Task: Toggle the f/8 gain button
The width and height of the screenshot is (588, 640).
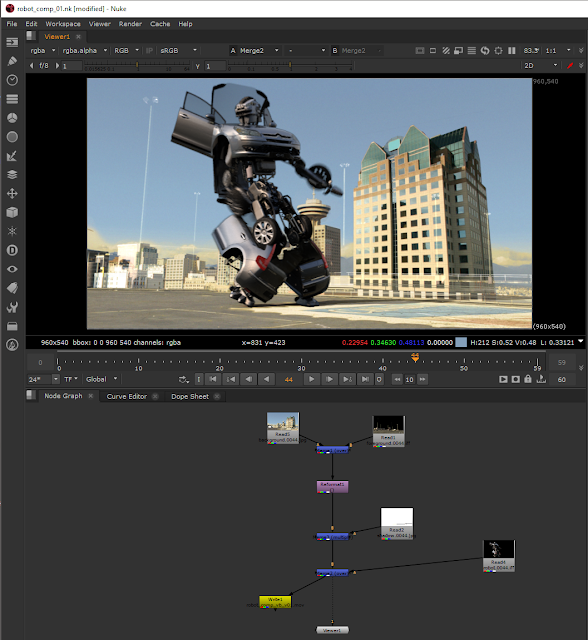Action: coord(44,65)
